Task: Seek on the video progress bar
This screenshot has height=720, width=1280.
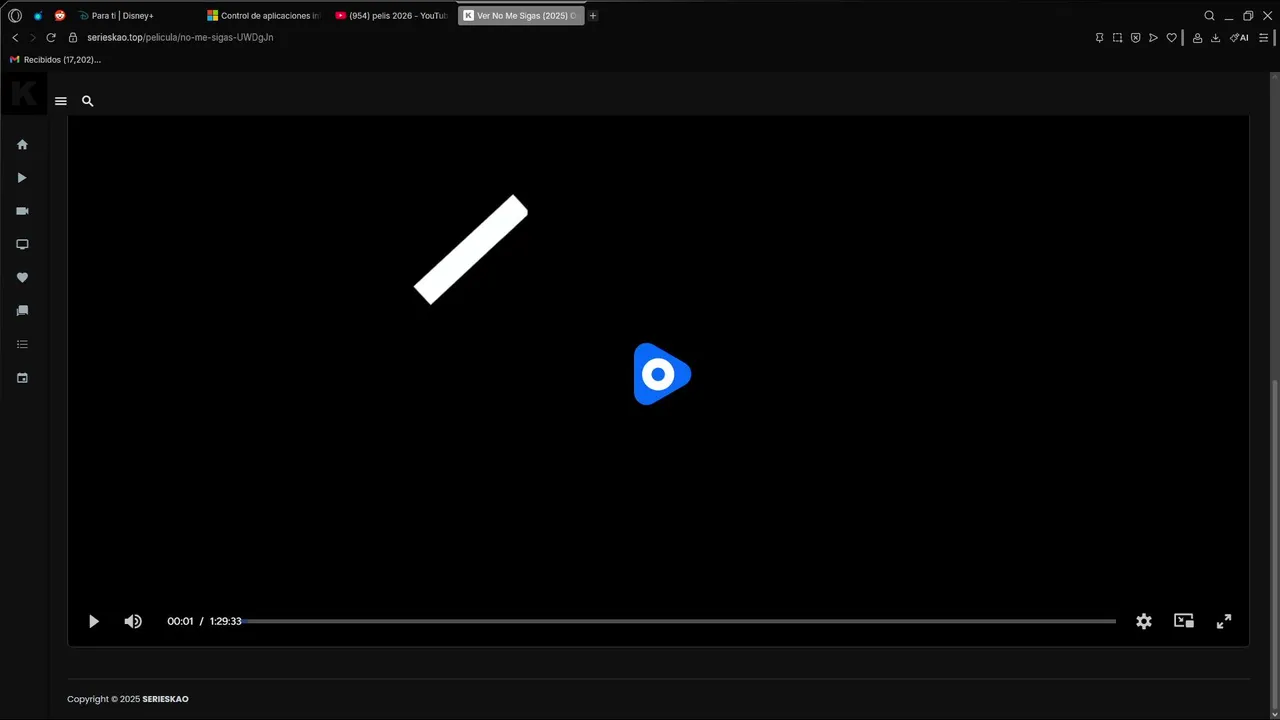Action: [x=679, y=621]
